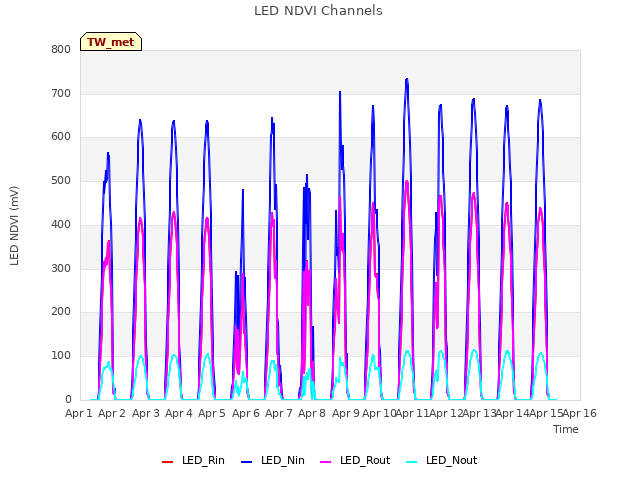This screenshot has height=480, width=640.
Task: Click the Apr 11 x-axis label
Action: 412,413
